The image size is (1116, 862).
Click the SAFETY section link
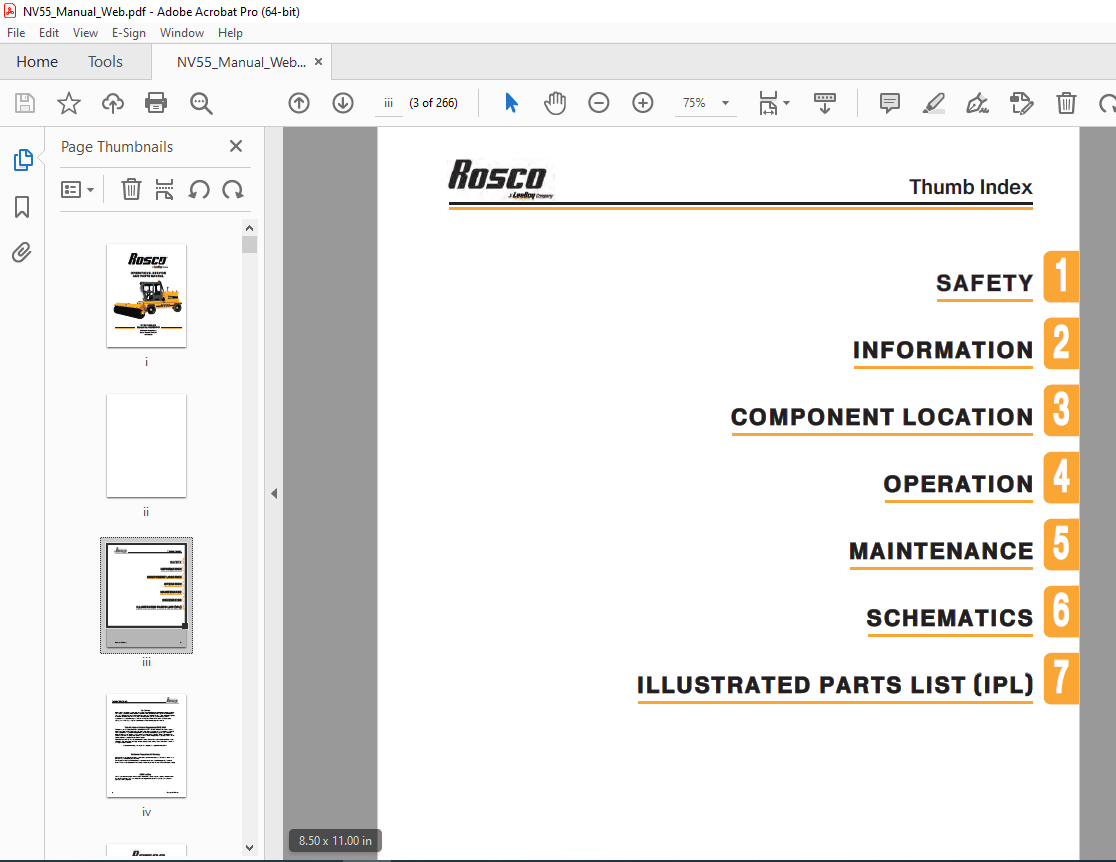[x=984, y=283]
